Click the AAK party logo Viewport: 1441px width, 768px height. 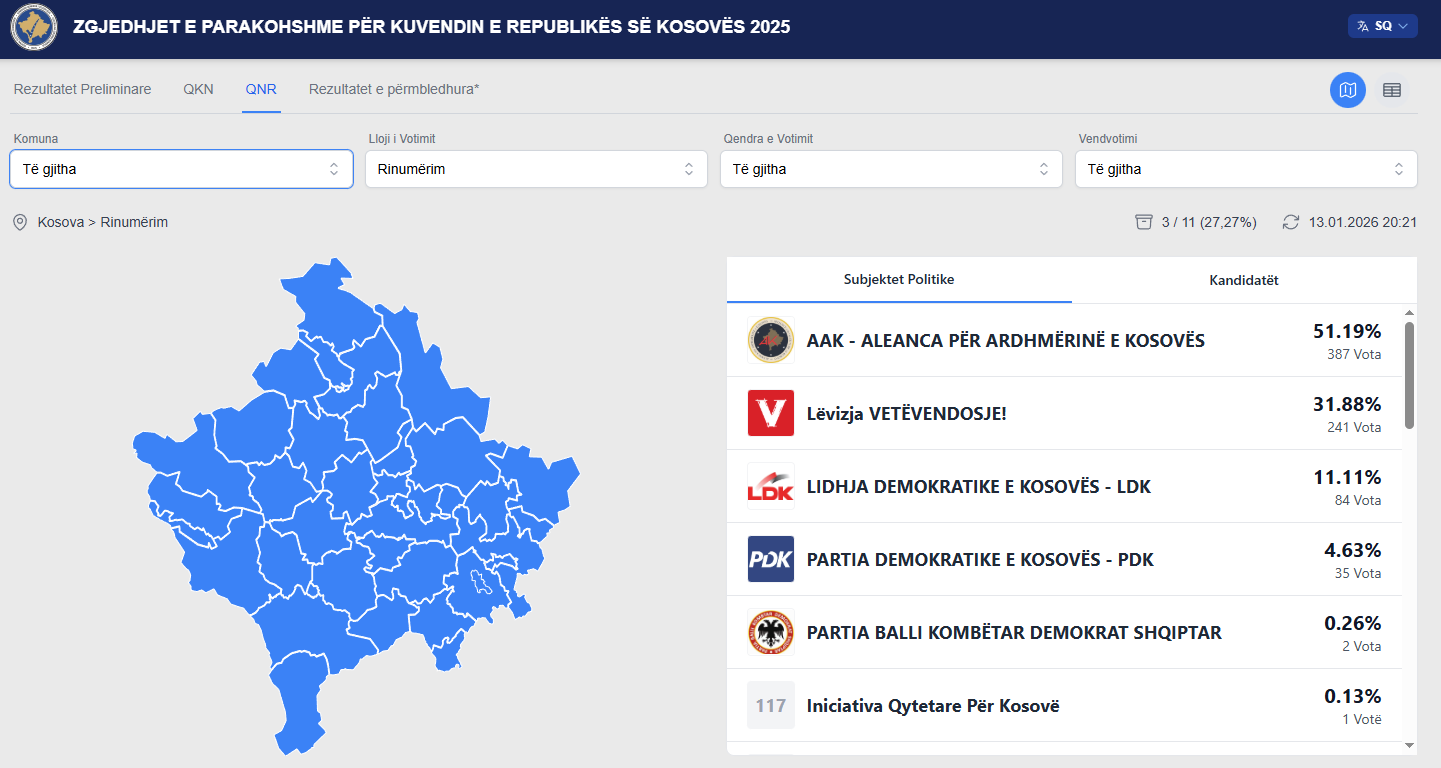770,340
